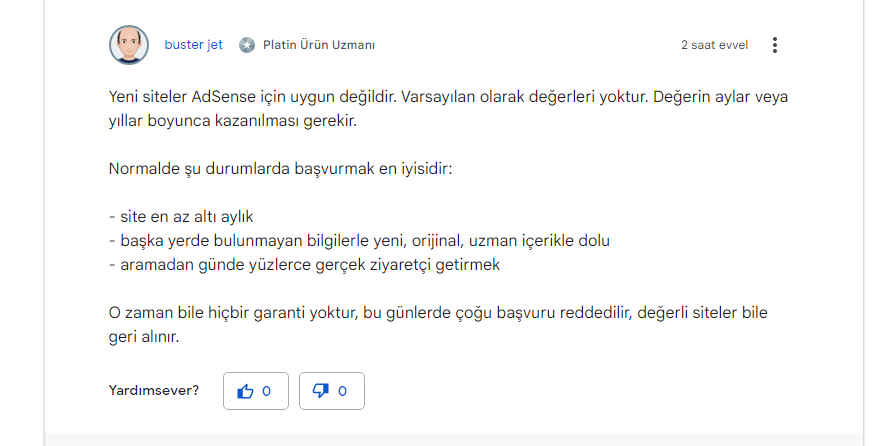Click the 'geri alınır.' closing text
The width and height of the screenshot is (885, 446).
(x=144, y=337)
